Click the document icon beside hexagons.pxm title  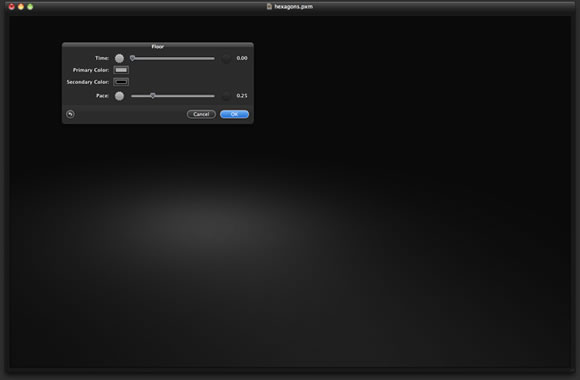[x=269, y=6]
